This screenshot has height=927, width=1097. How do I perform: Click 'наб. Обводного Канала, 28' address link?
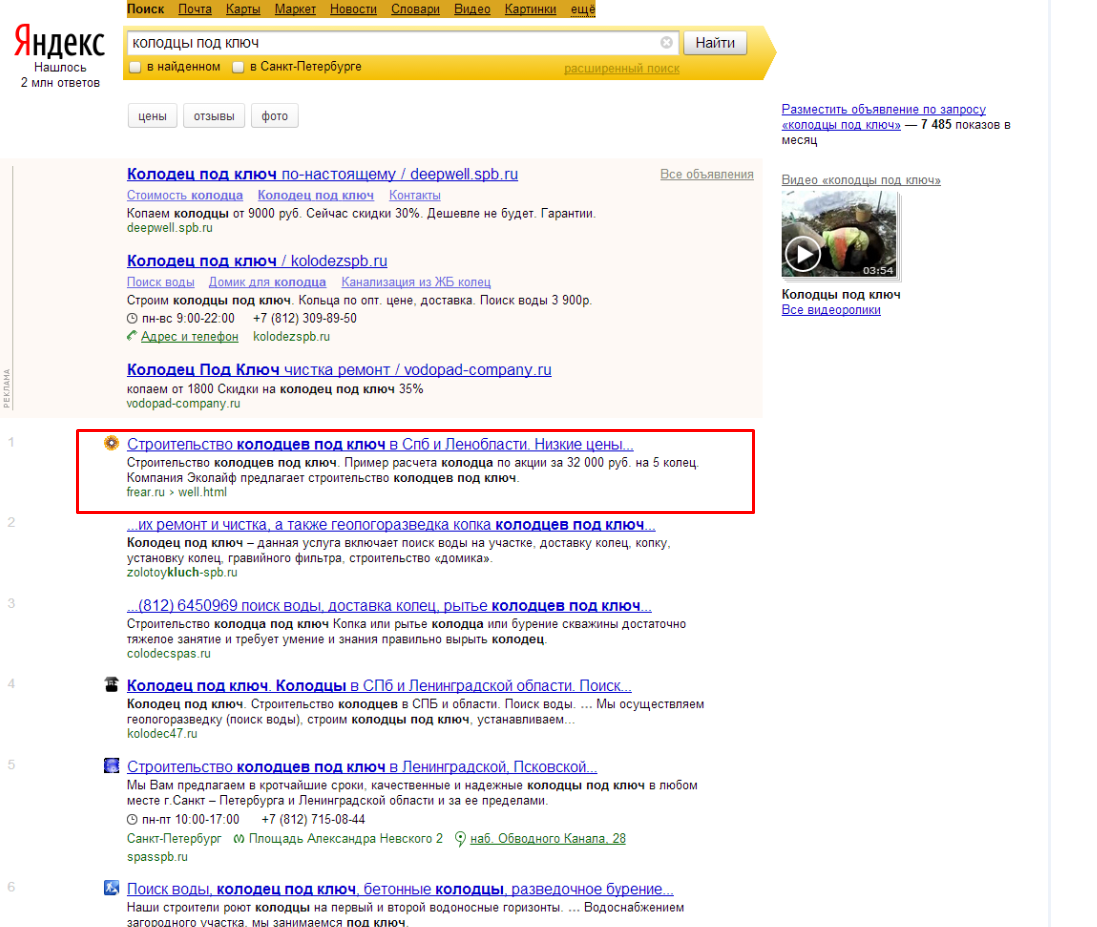click(x=548, y=839)
